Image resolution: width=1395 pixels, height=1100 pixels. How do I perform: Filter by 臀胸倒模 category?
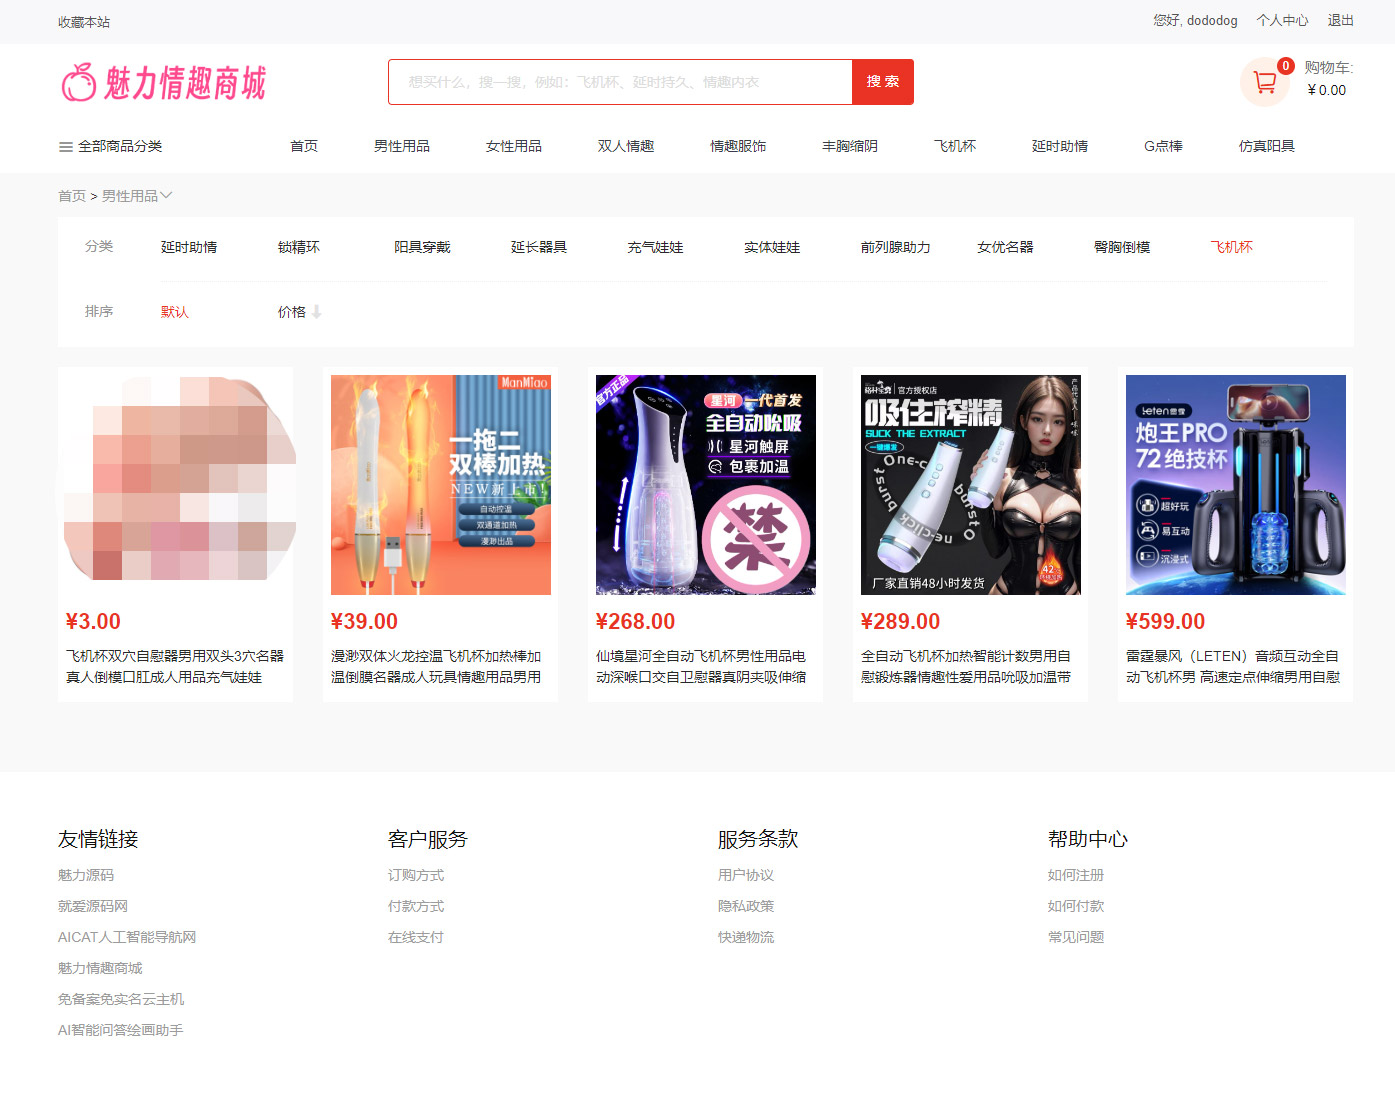(x=1122, y=247)
